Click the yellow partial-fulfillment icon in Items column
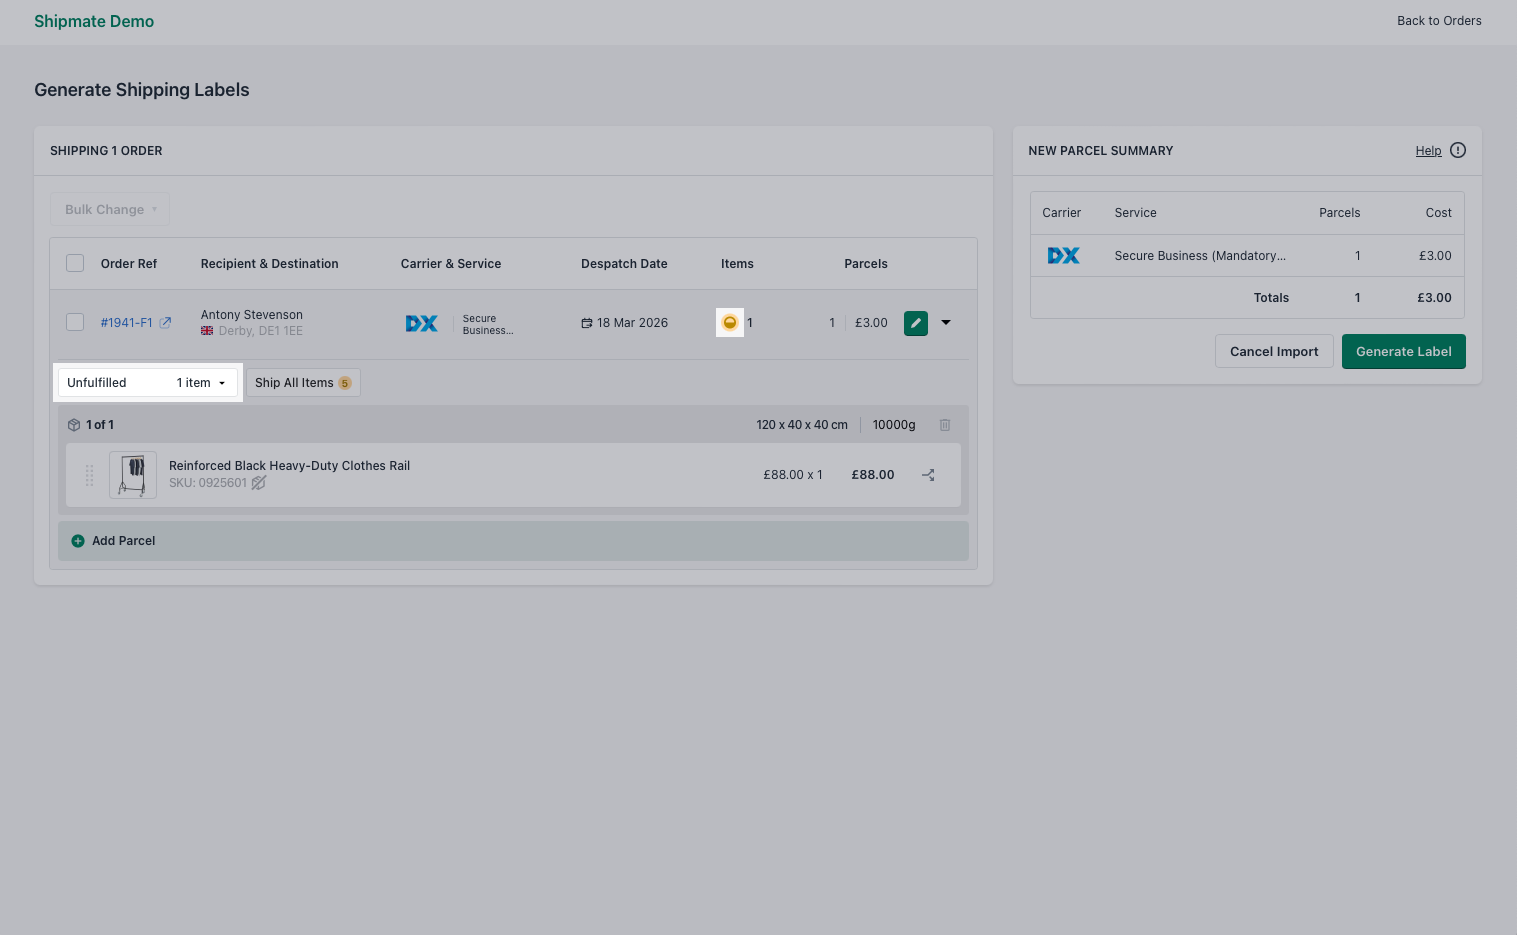1517x935 pixels. point(730,322)
